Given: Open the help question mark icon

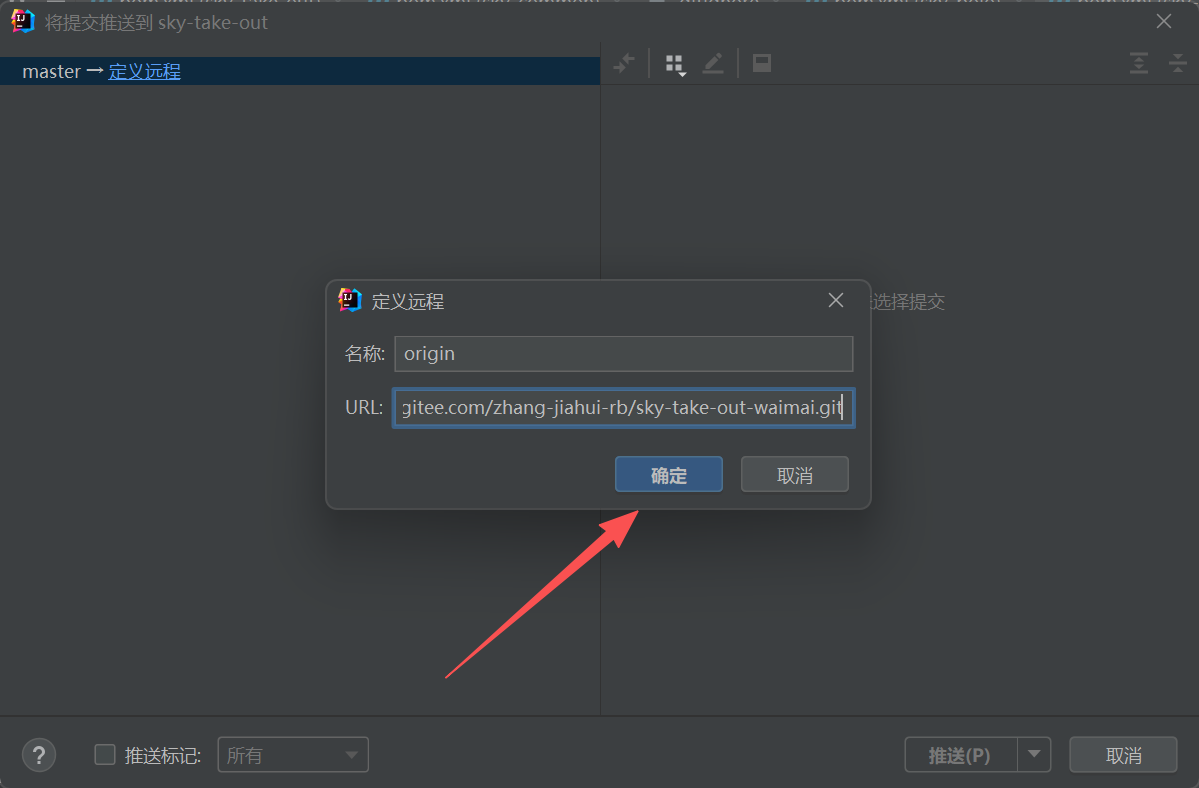Looking at the screenshot, I should [39, 755].
